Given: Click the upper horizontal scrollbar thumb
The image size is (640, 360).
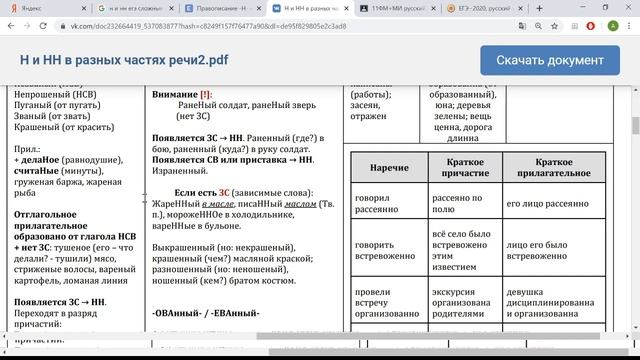Looking at the screenshot, I should pos(428,336).
